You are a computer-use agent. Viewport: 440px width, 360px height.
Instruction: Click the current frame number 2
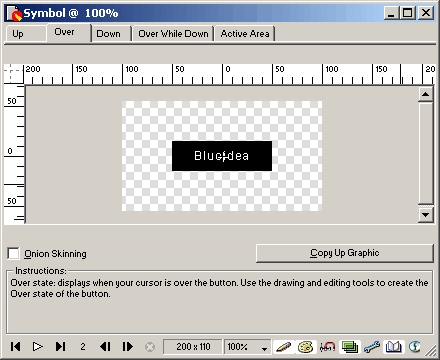coord(83,347)
